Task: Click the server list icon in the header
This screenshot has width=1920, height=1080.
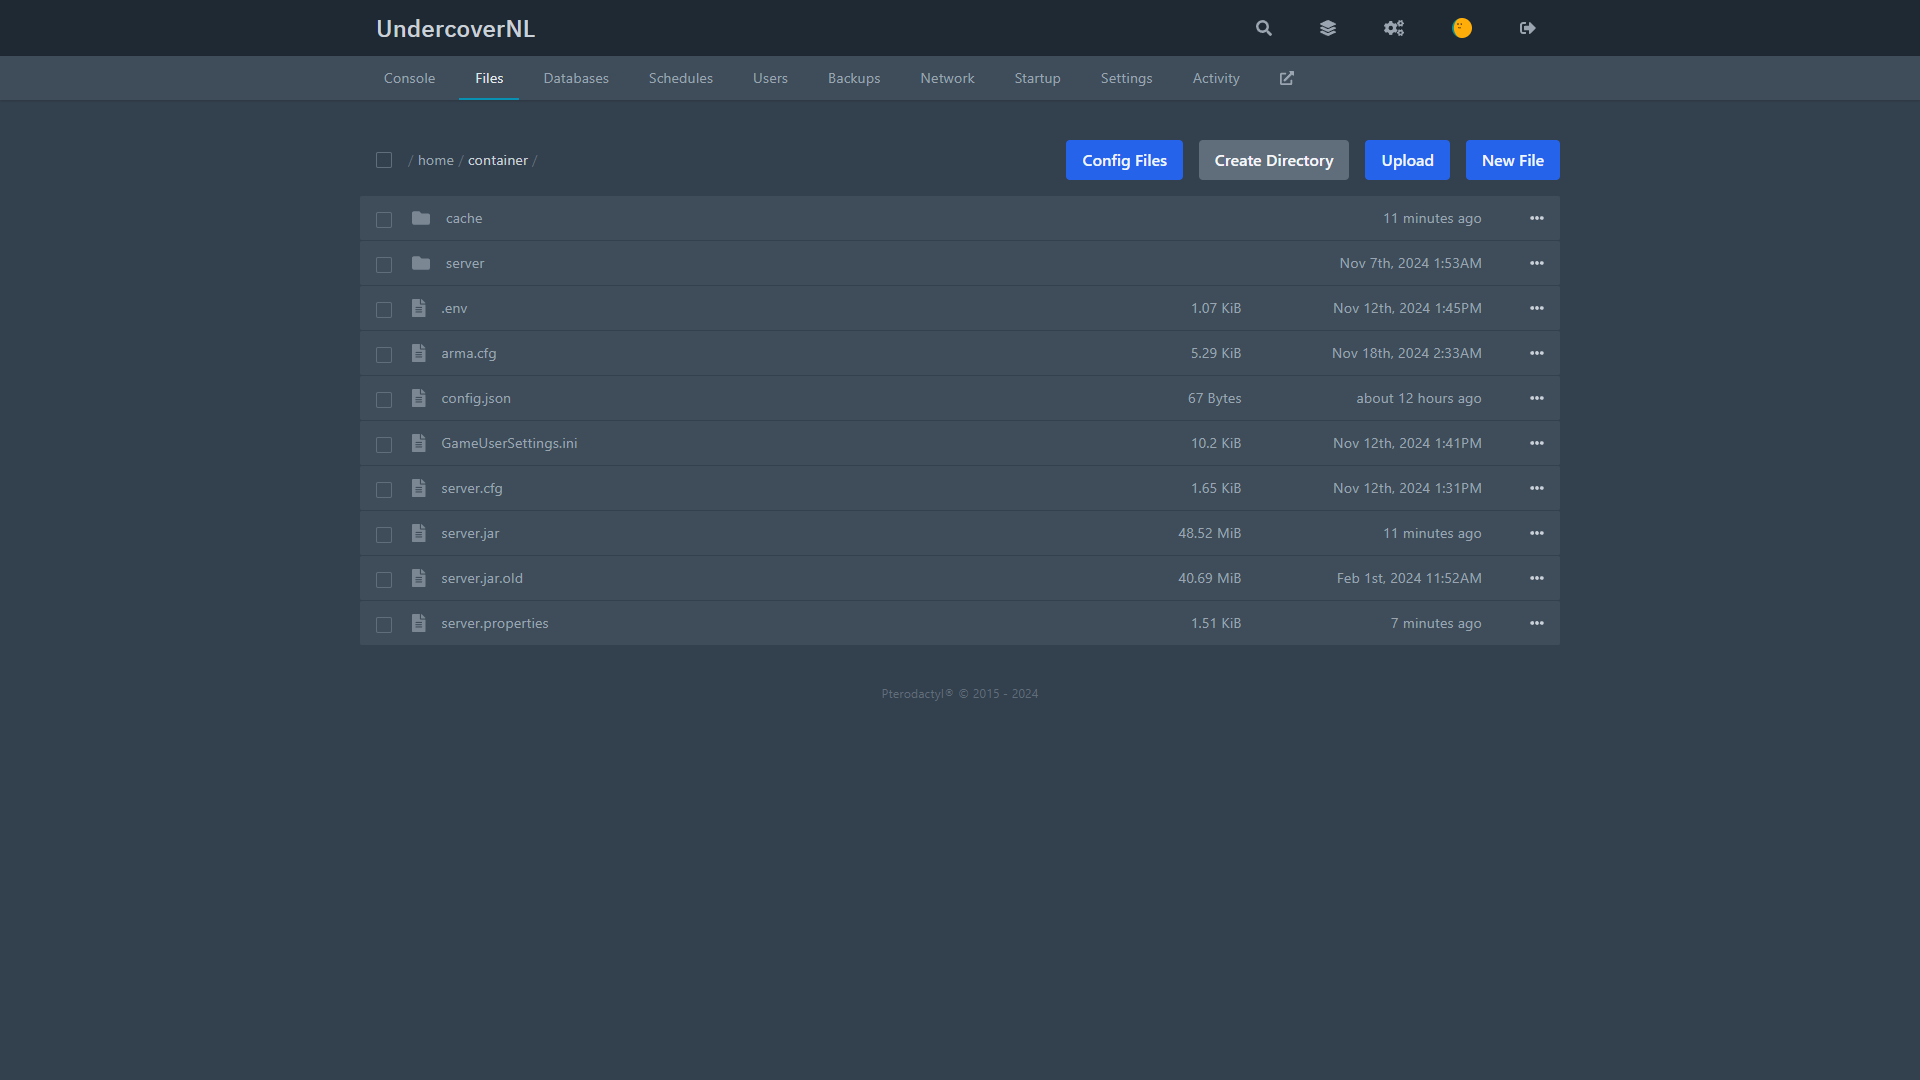Action: pos(1328,28)
